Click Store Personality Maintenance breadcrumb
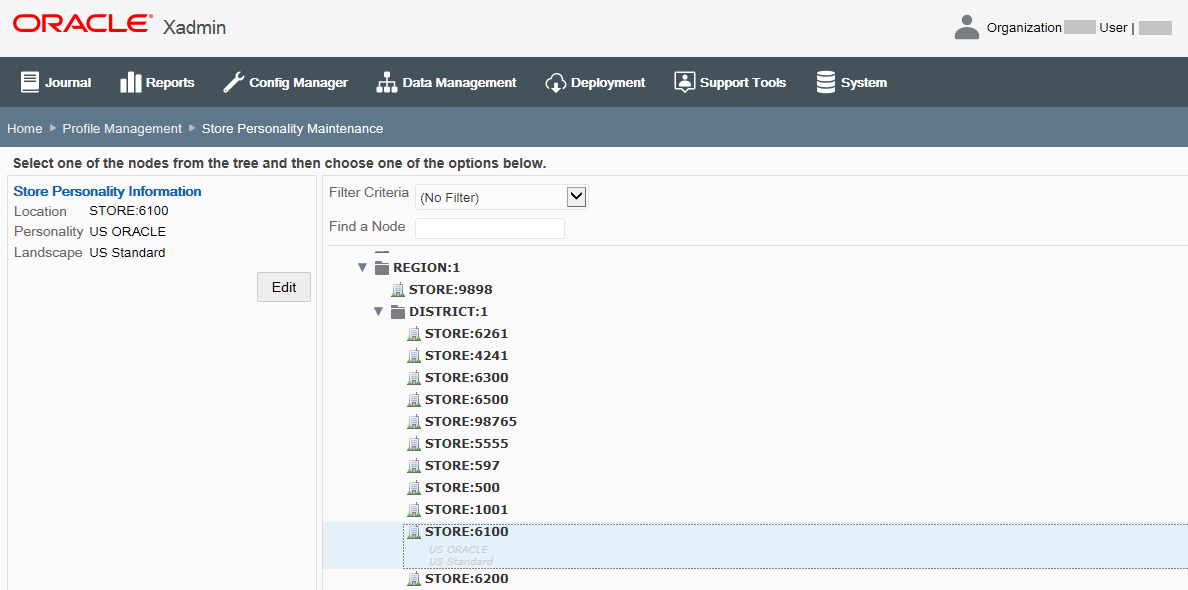The image size is (1188, 590). (x=292, y=129)
